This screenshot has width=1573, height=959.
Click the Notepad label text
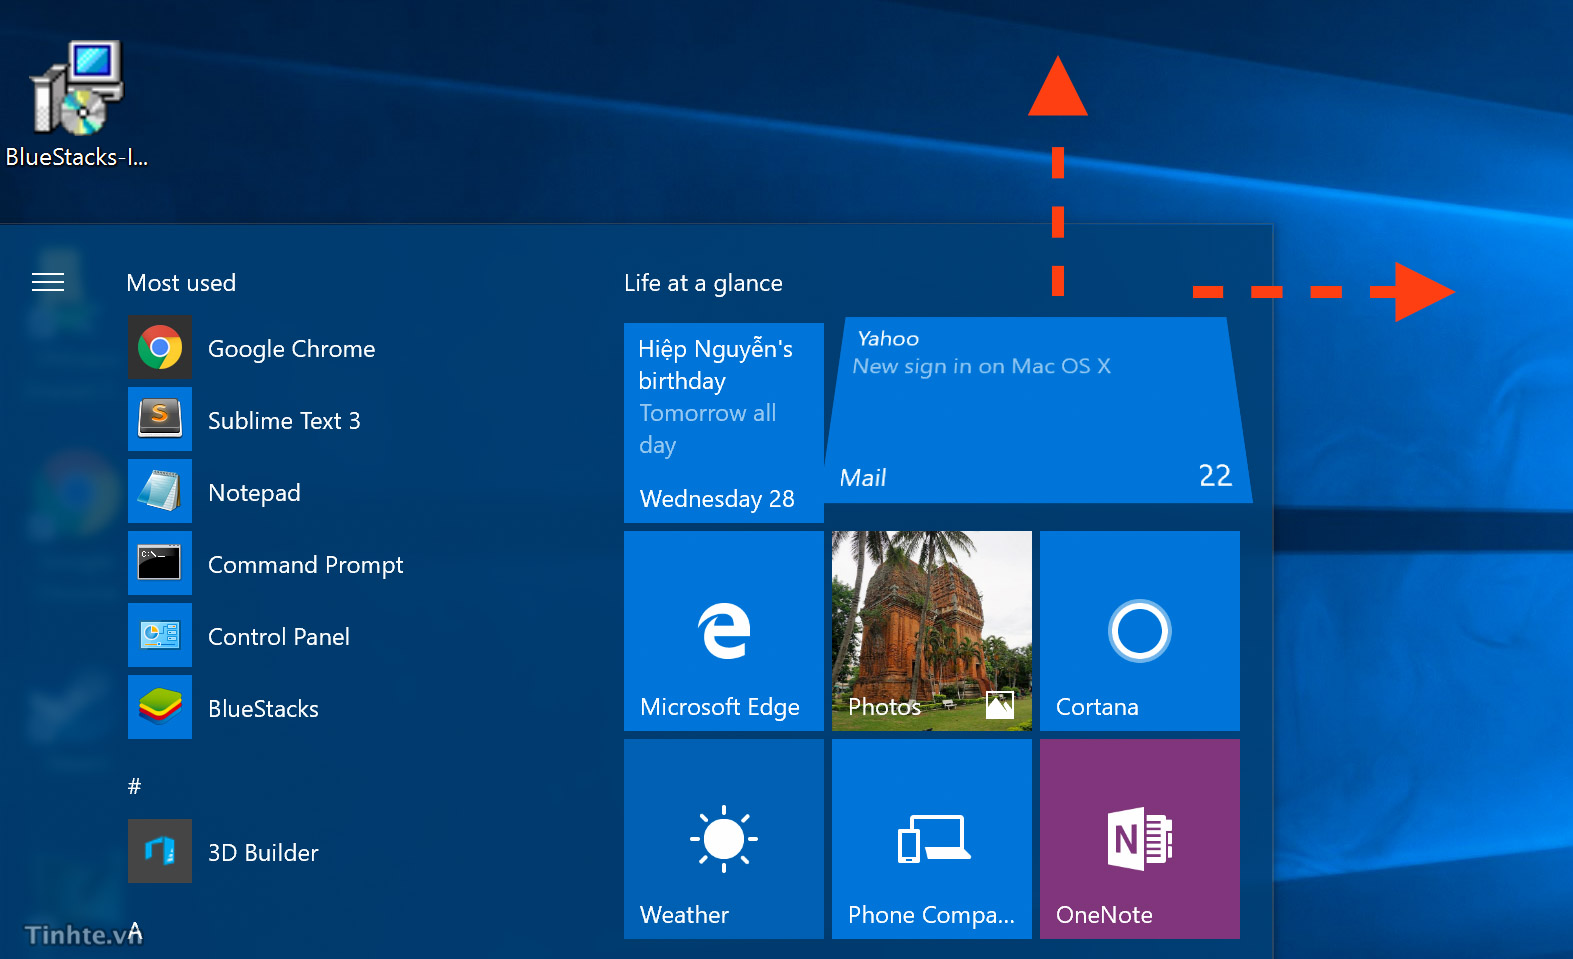[x=254, y=493]
